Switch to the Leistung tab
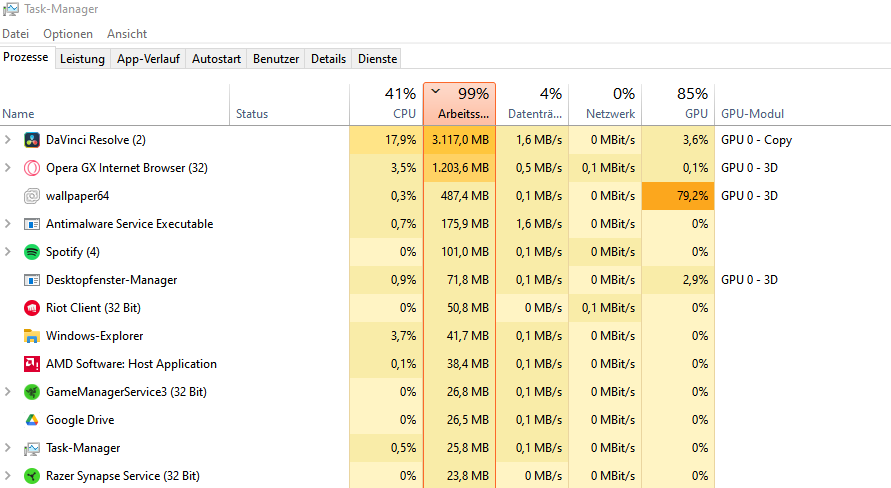The image size is (891, 488). coord(82,59)
